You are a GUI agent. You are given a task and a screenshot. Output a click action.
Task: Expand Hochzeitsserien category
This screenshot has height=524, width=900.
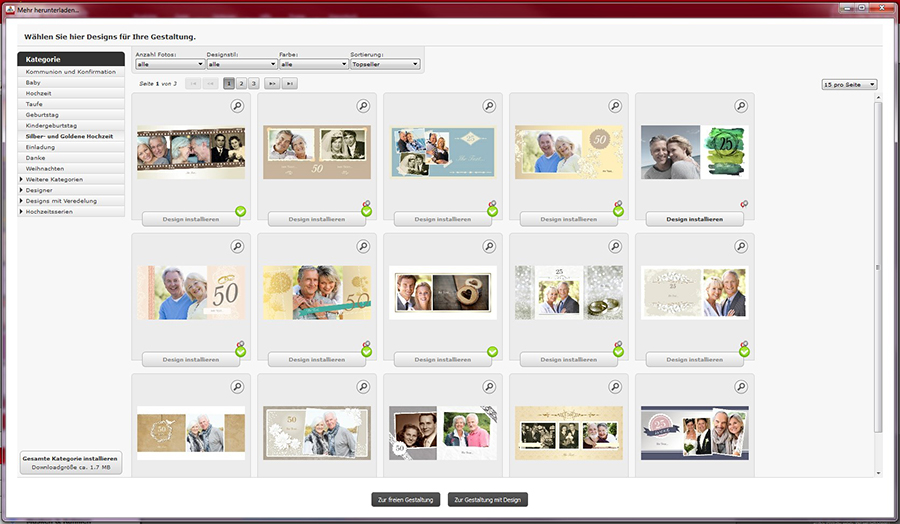pyautogui.click(x=21, y=212)
